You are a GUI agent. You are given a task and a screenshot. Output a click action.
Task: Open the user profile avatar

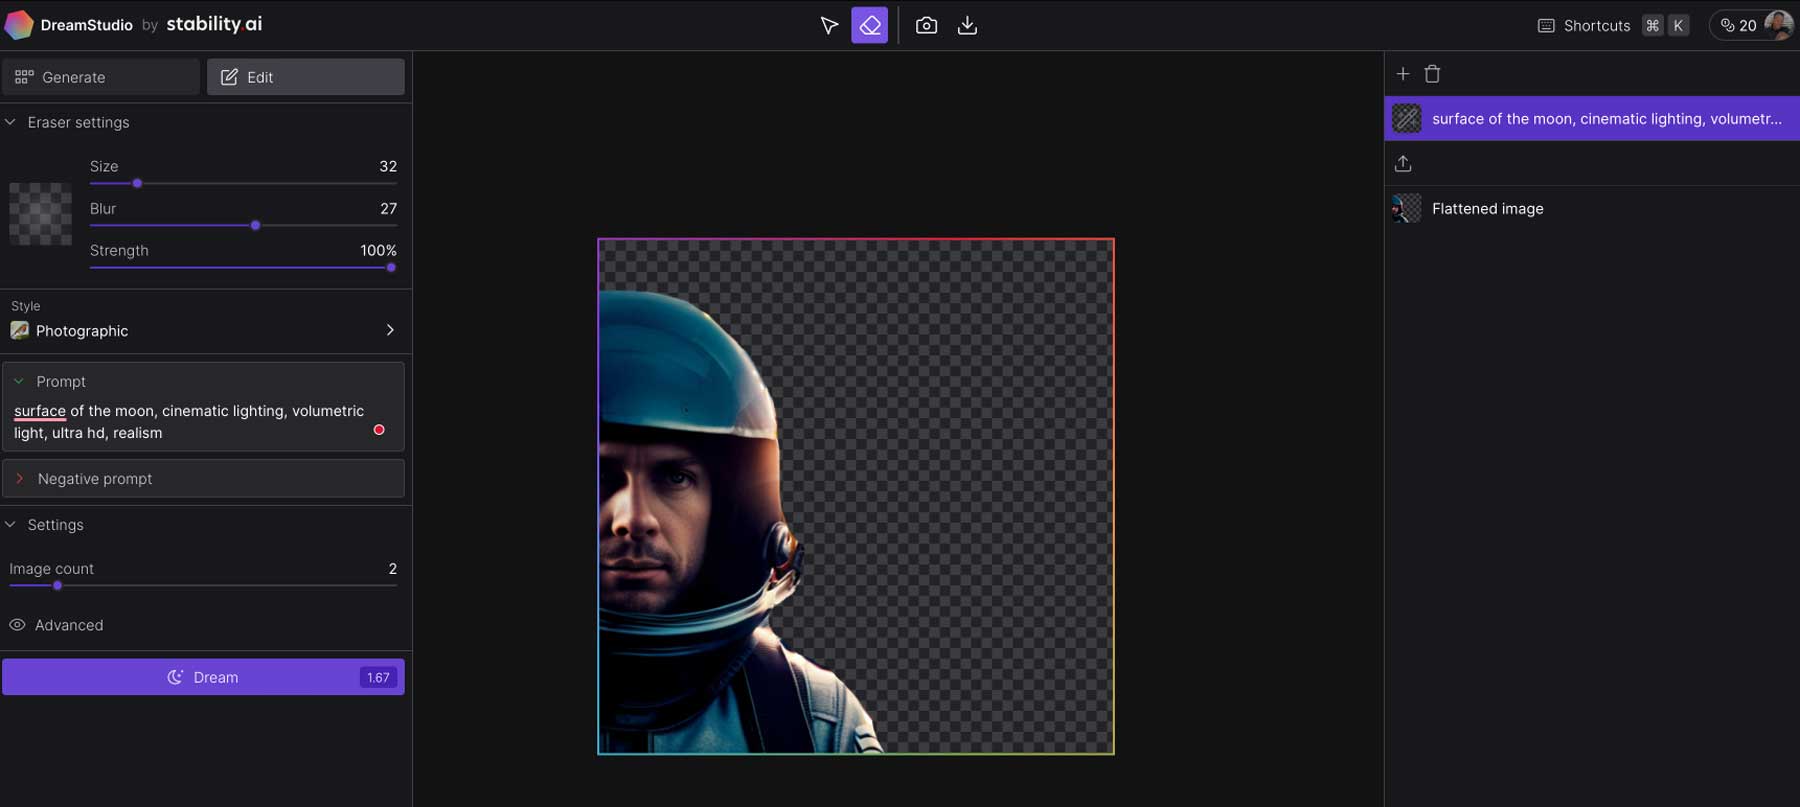pos(1778,25)
